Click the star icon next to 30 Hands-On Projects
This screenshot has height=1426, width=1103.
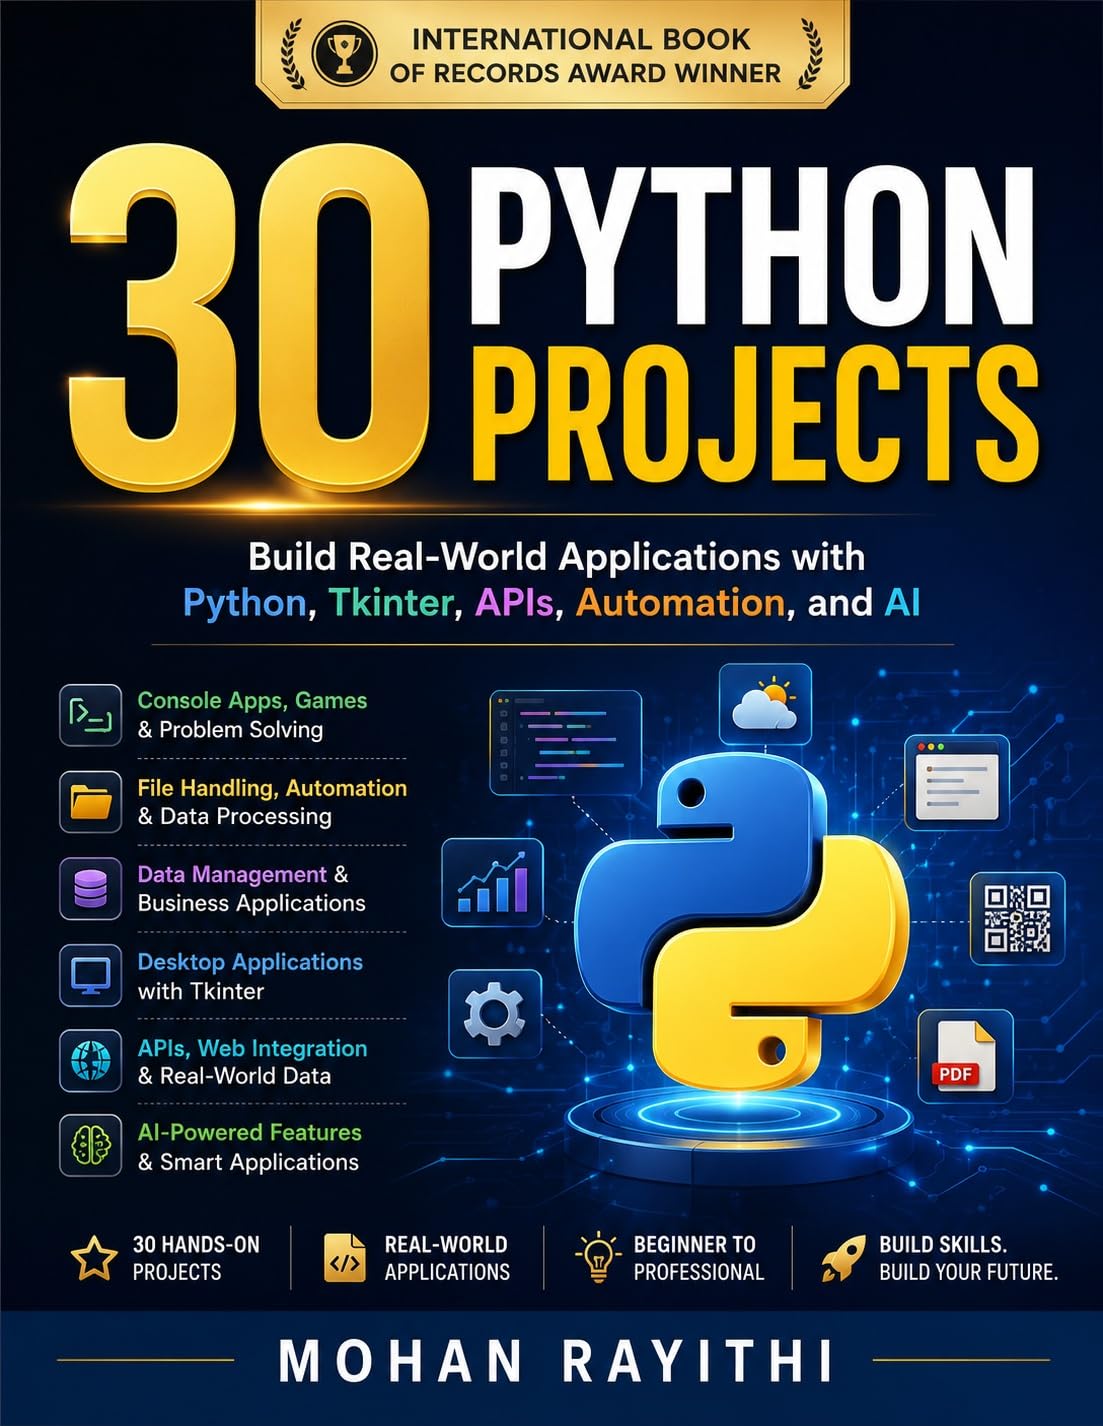94,1258
